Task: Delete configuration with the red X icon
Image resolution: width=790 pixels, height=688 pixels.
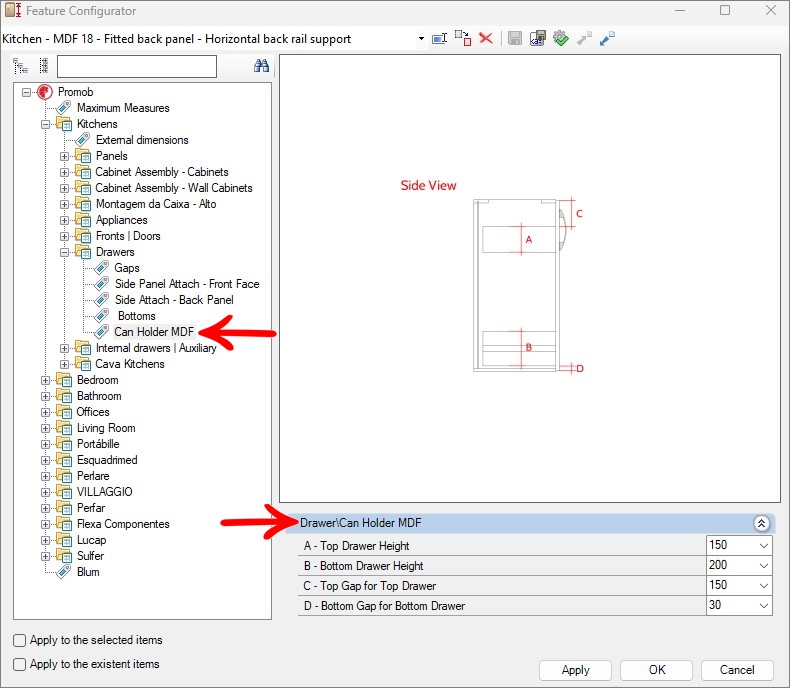Action: (486, 38)
